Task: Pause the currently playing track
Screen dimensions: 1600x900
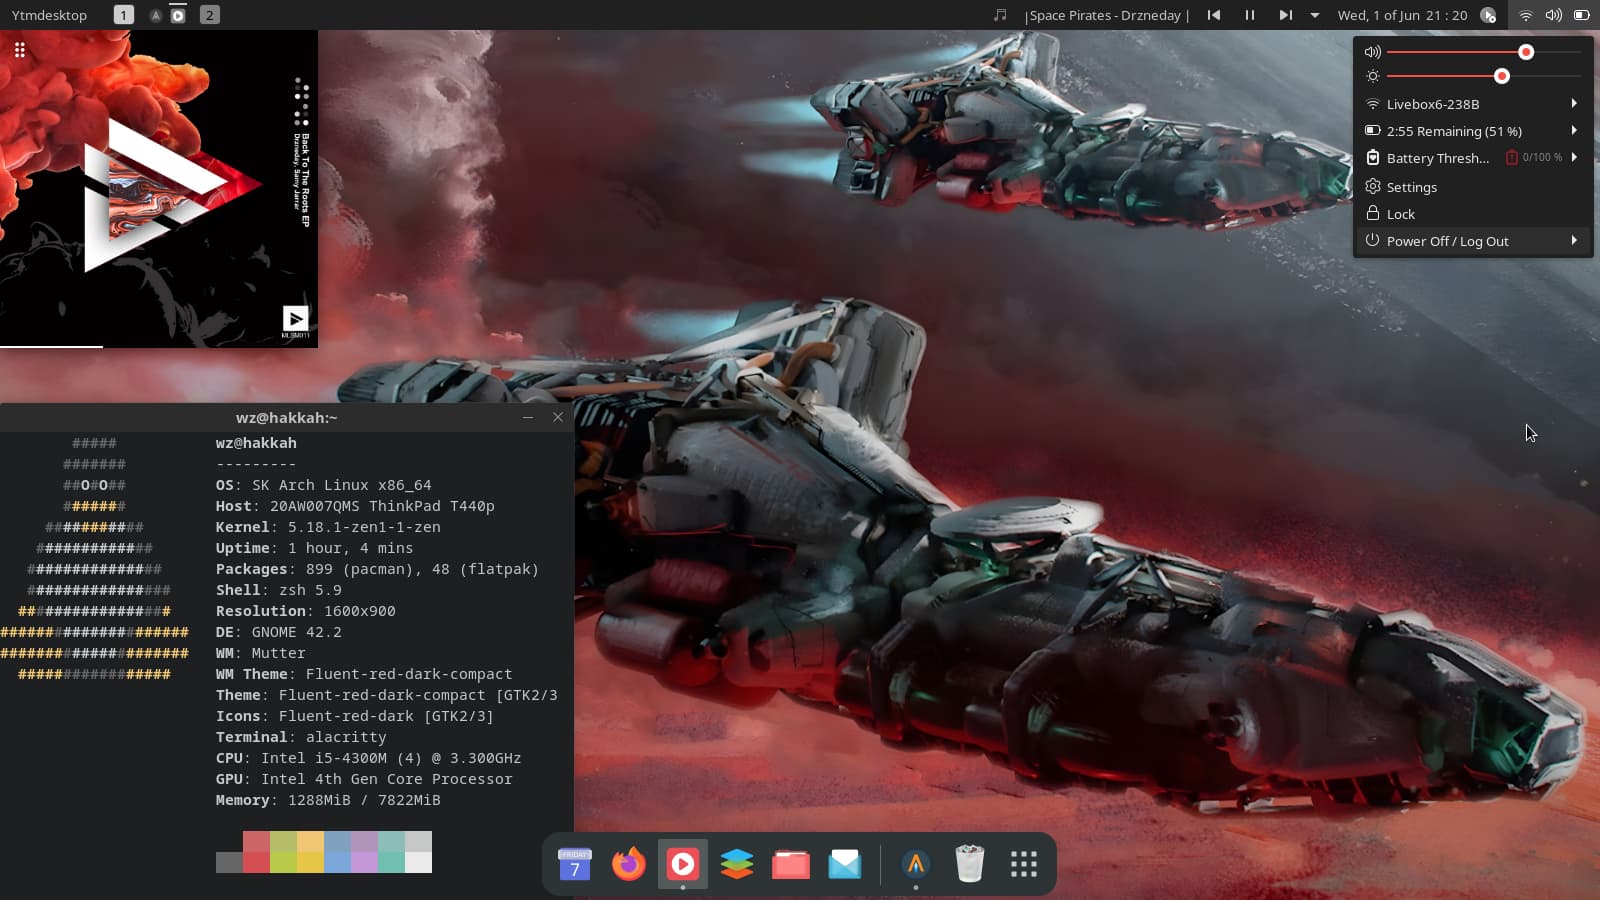Action: coord(1249,15)
